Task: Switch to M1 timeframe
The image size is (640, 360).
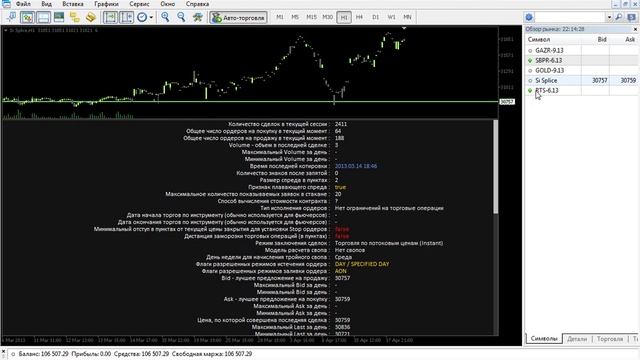Action: click(280, 17)
